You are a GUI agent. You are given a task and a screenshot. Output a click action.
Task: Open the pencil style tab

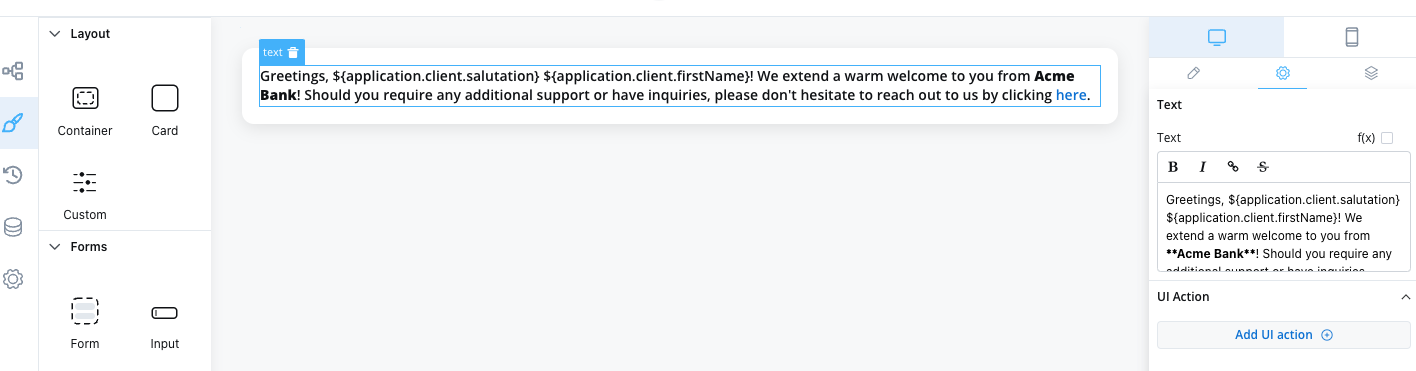coord(1193,73)
